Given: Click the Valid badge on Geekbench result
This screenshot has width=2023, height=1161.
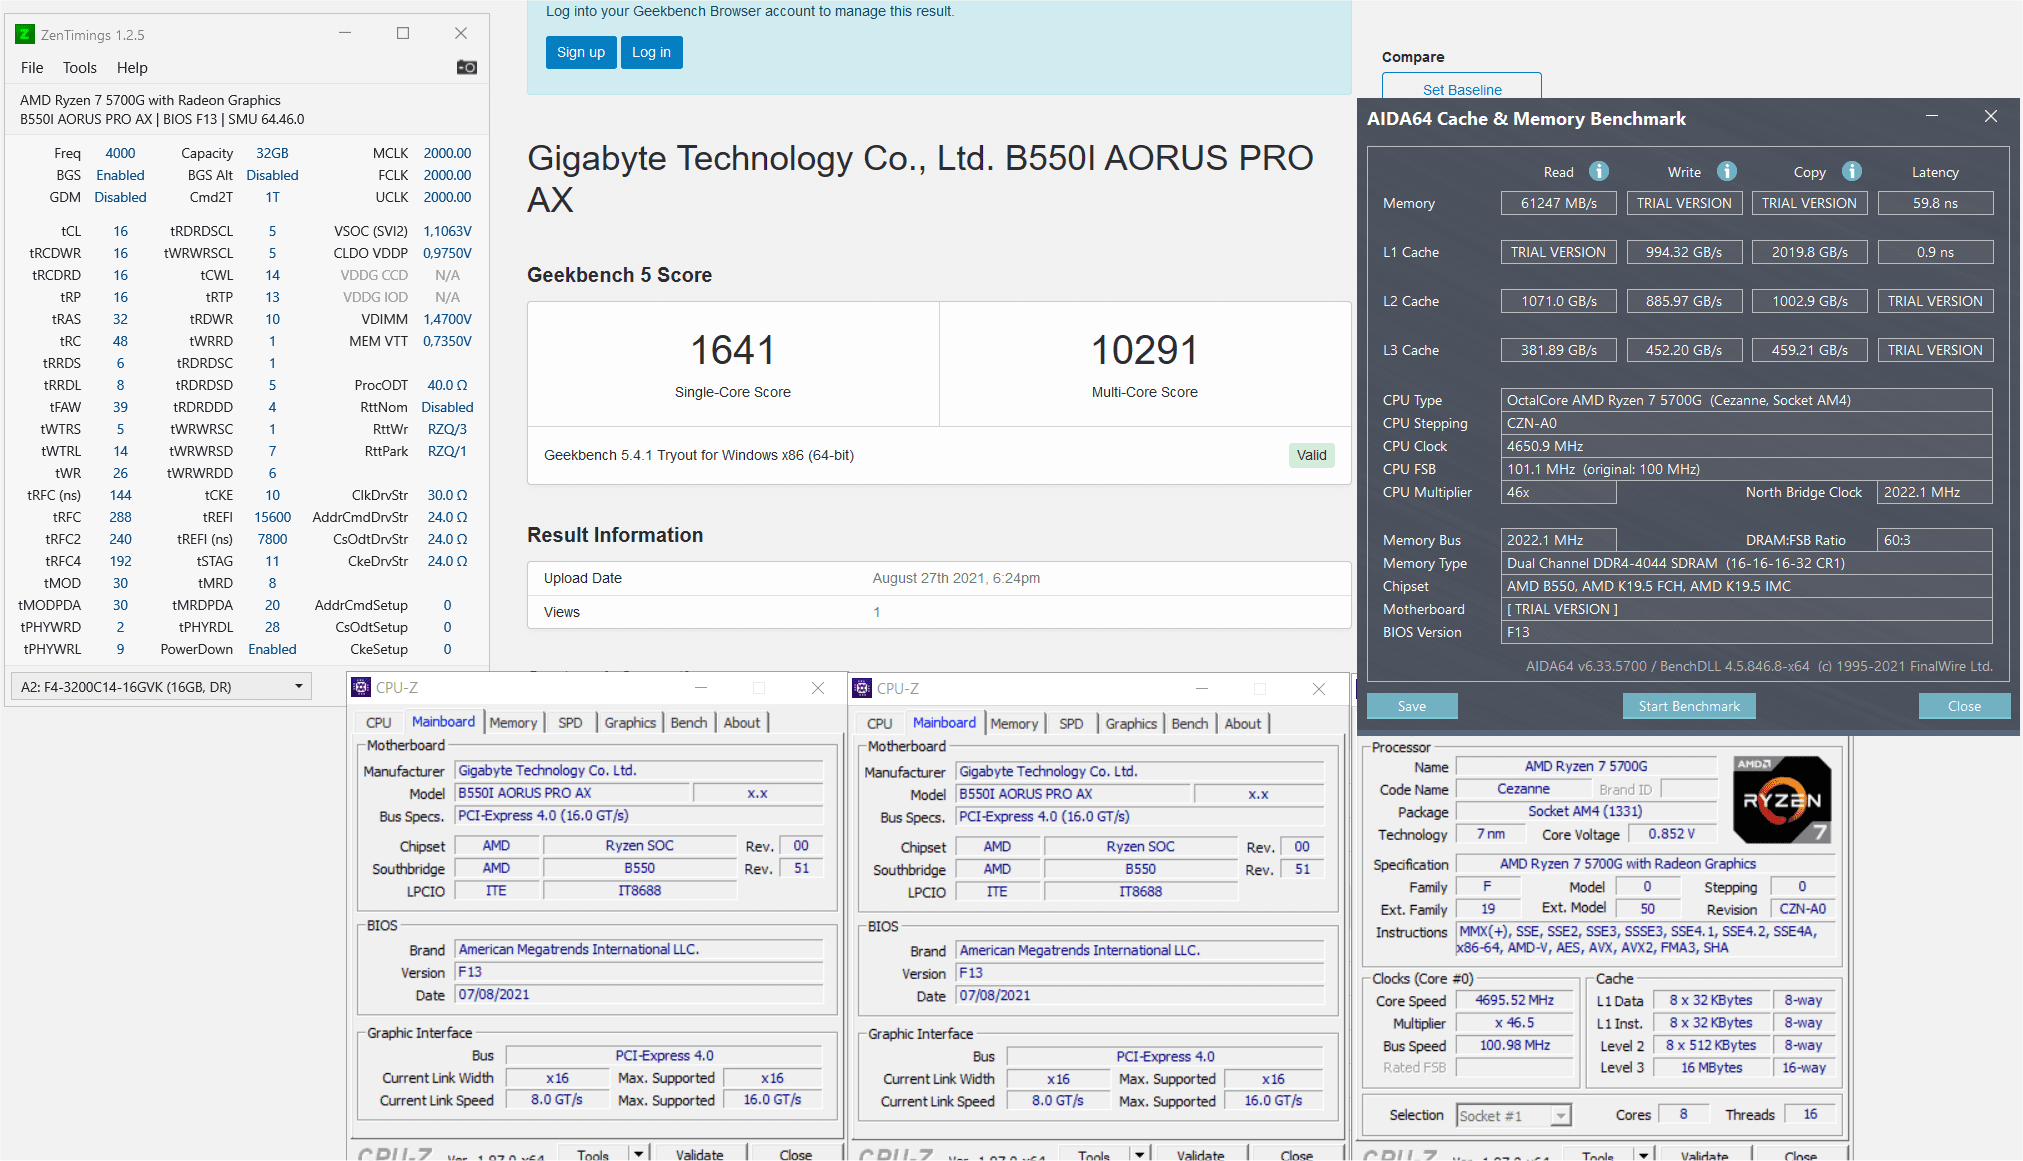Looking at the screenshot, I should [x=1311, y=455].
